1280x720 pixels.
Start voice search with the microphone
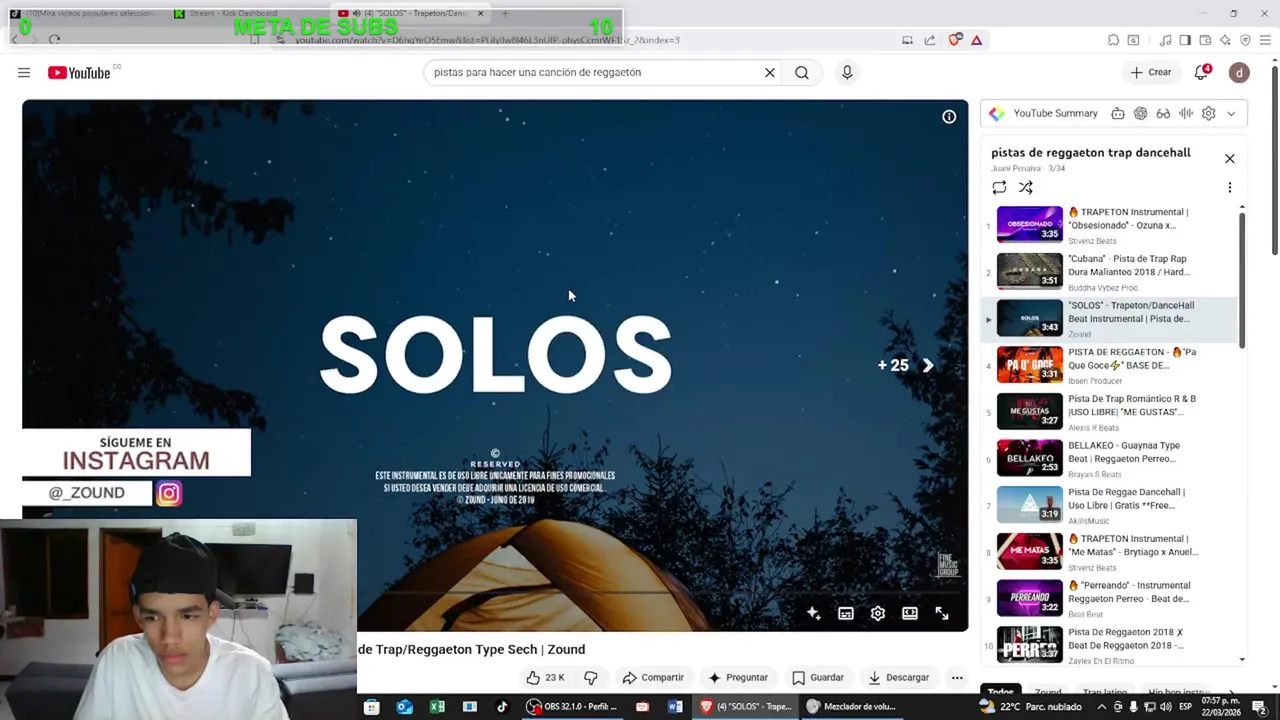coord(847,72)
